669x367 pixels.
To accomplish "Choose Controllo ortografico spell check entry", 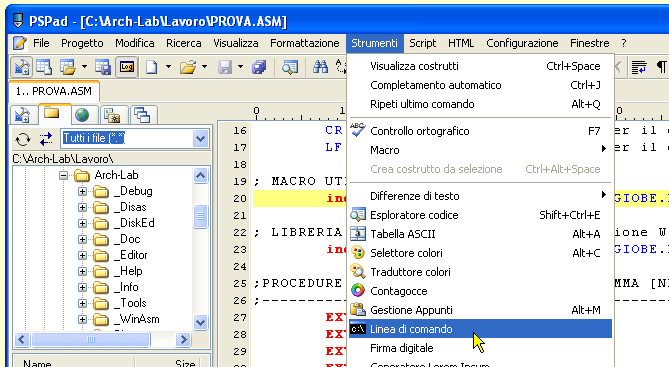I will tap(480, 131).
